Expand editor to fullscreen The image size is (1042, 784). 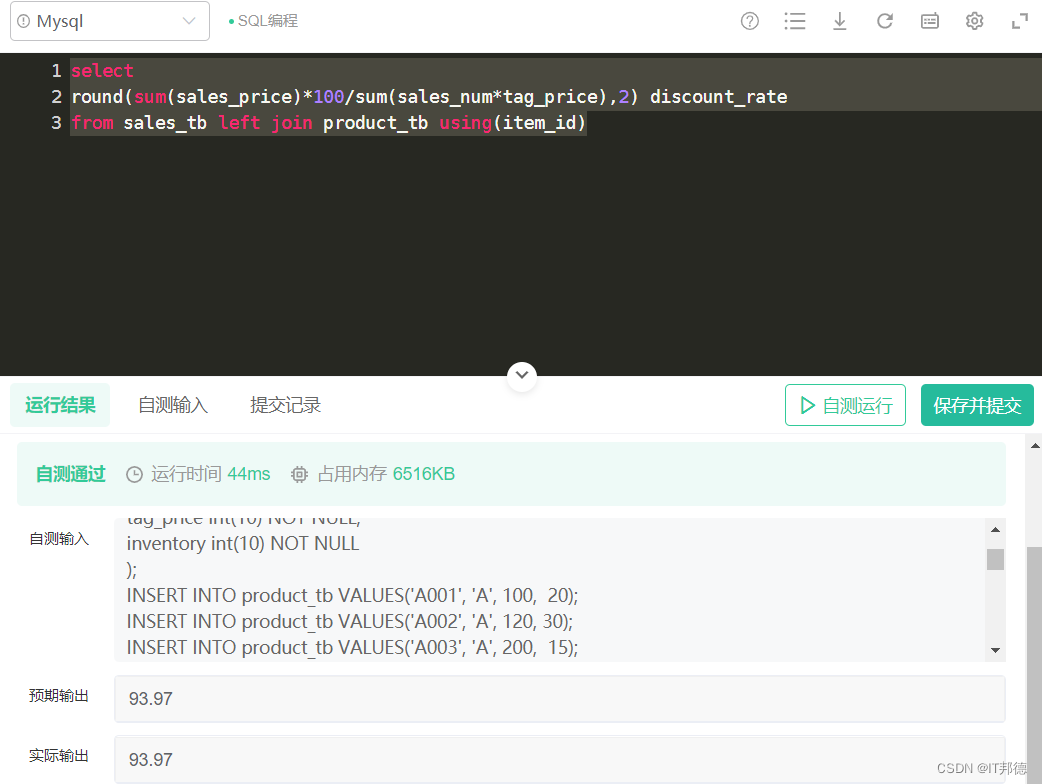tap(1020, 21)
